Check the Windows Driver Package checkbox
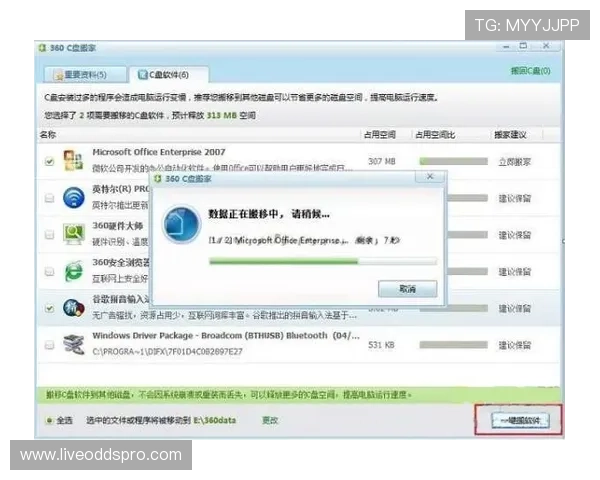Image resolution: width=600 pixels, height=480 pixels. [49, 345]
